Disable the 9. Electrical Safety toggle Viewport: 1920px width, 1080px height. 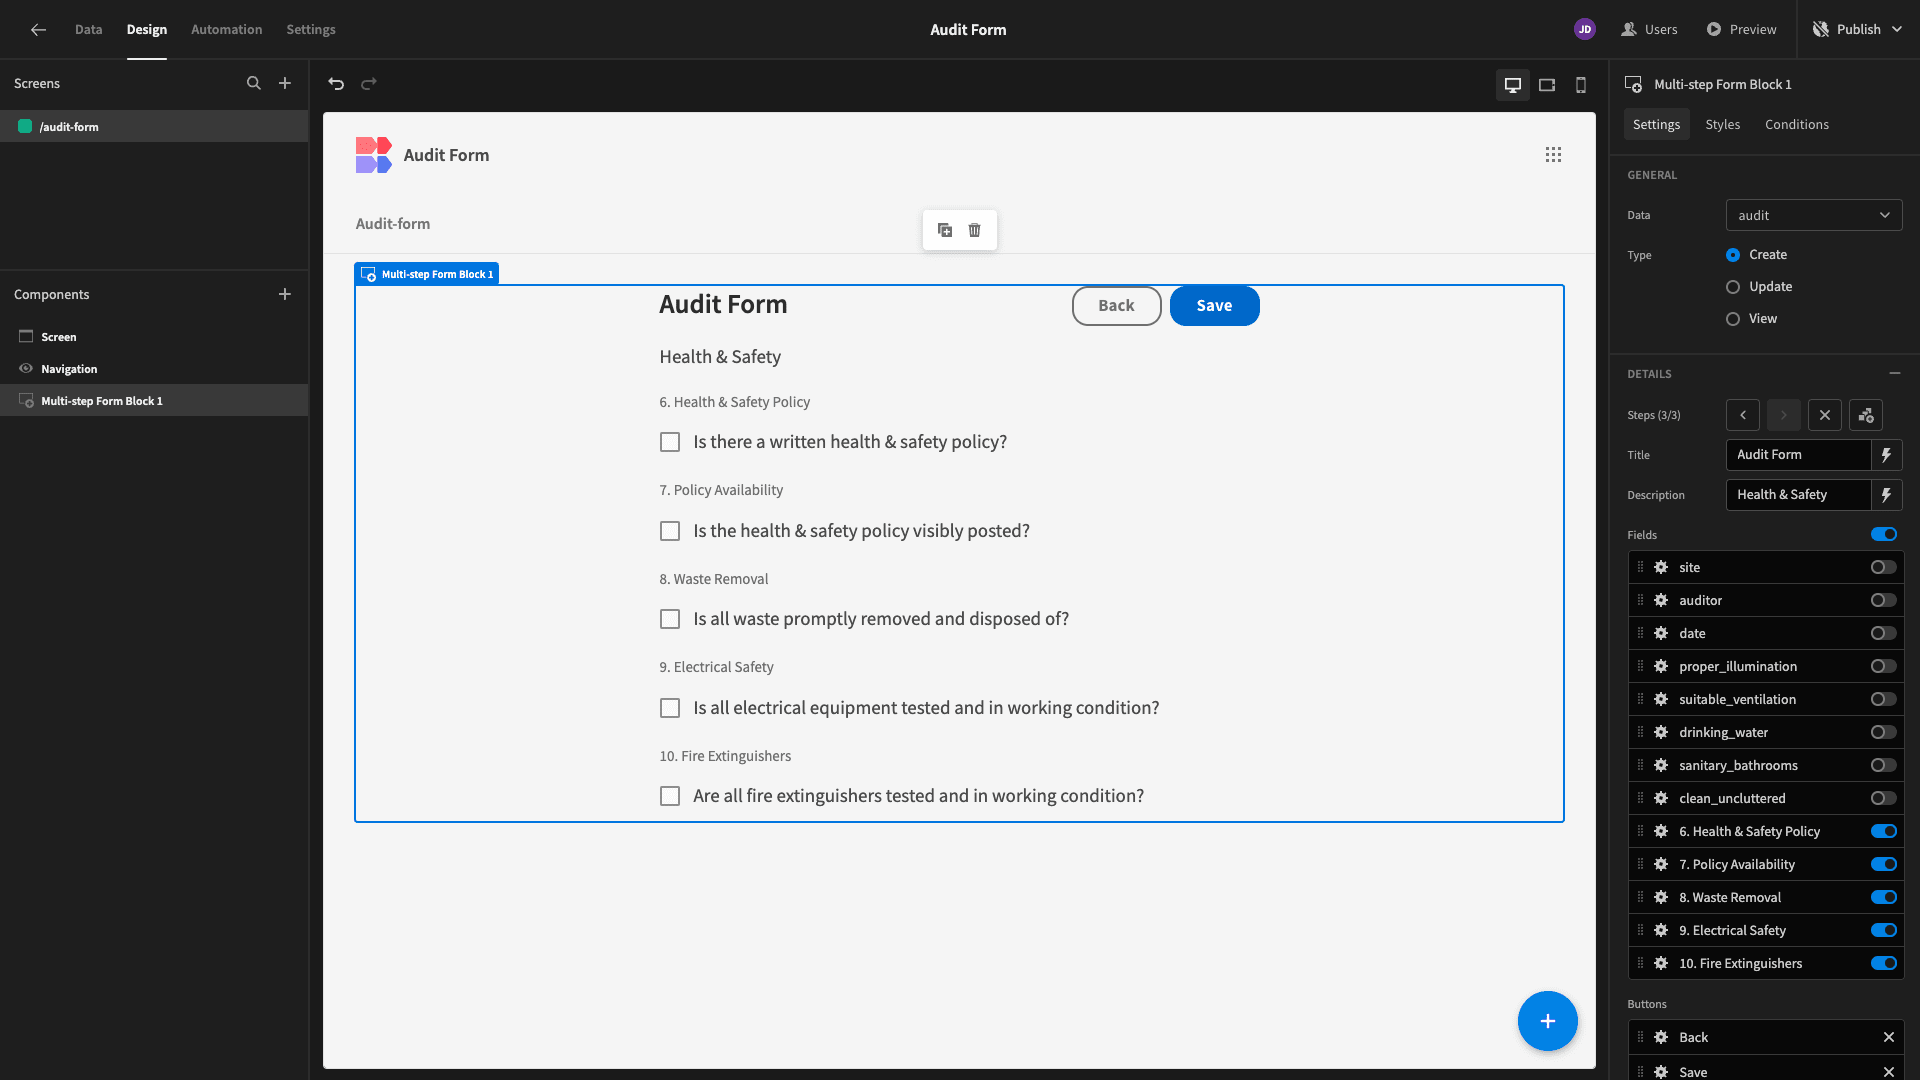(x=1884, y=930)
